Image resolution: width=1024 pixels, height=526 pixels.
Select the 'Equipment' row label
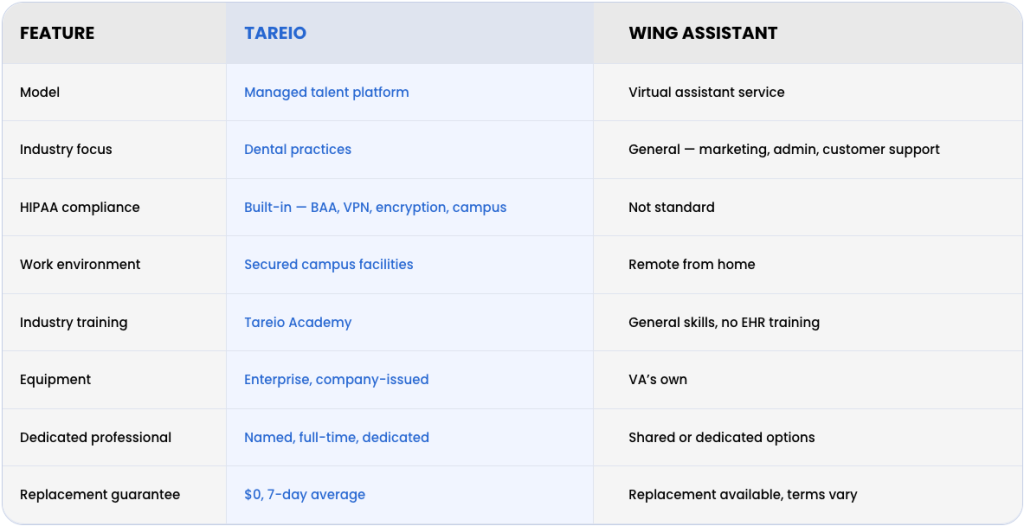point(56,379)
